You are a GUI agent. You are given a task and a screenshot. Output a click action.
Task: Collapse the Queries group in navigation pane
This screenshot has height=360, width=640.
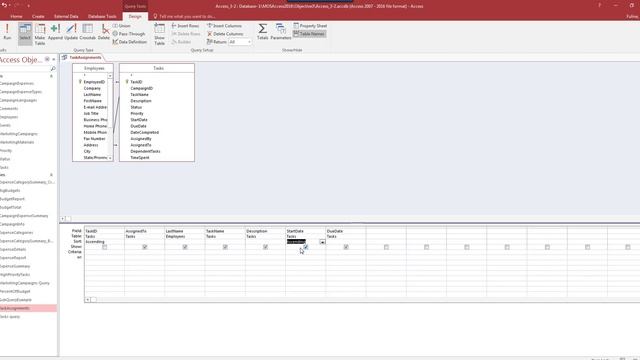51,175
